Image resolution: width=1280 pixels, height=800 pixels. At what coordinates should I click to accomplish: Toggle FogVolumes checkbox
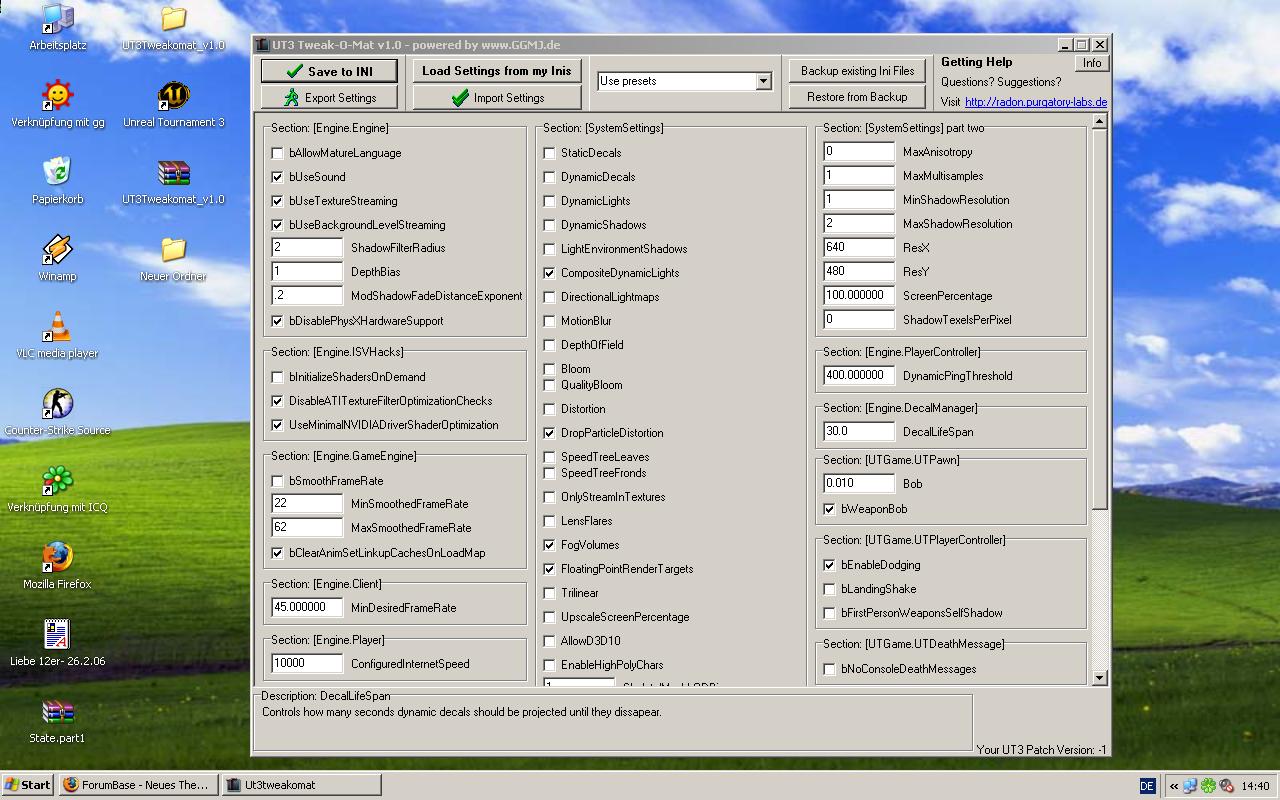(550, 545)
